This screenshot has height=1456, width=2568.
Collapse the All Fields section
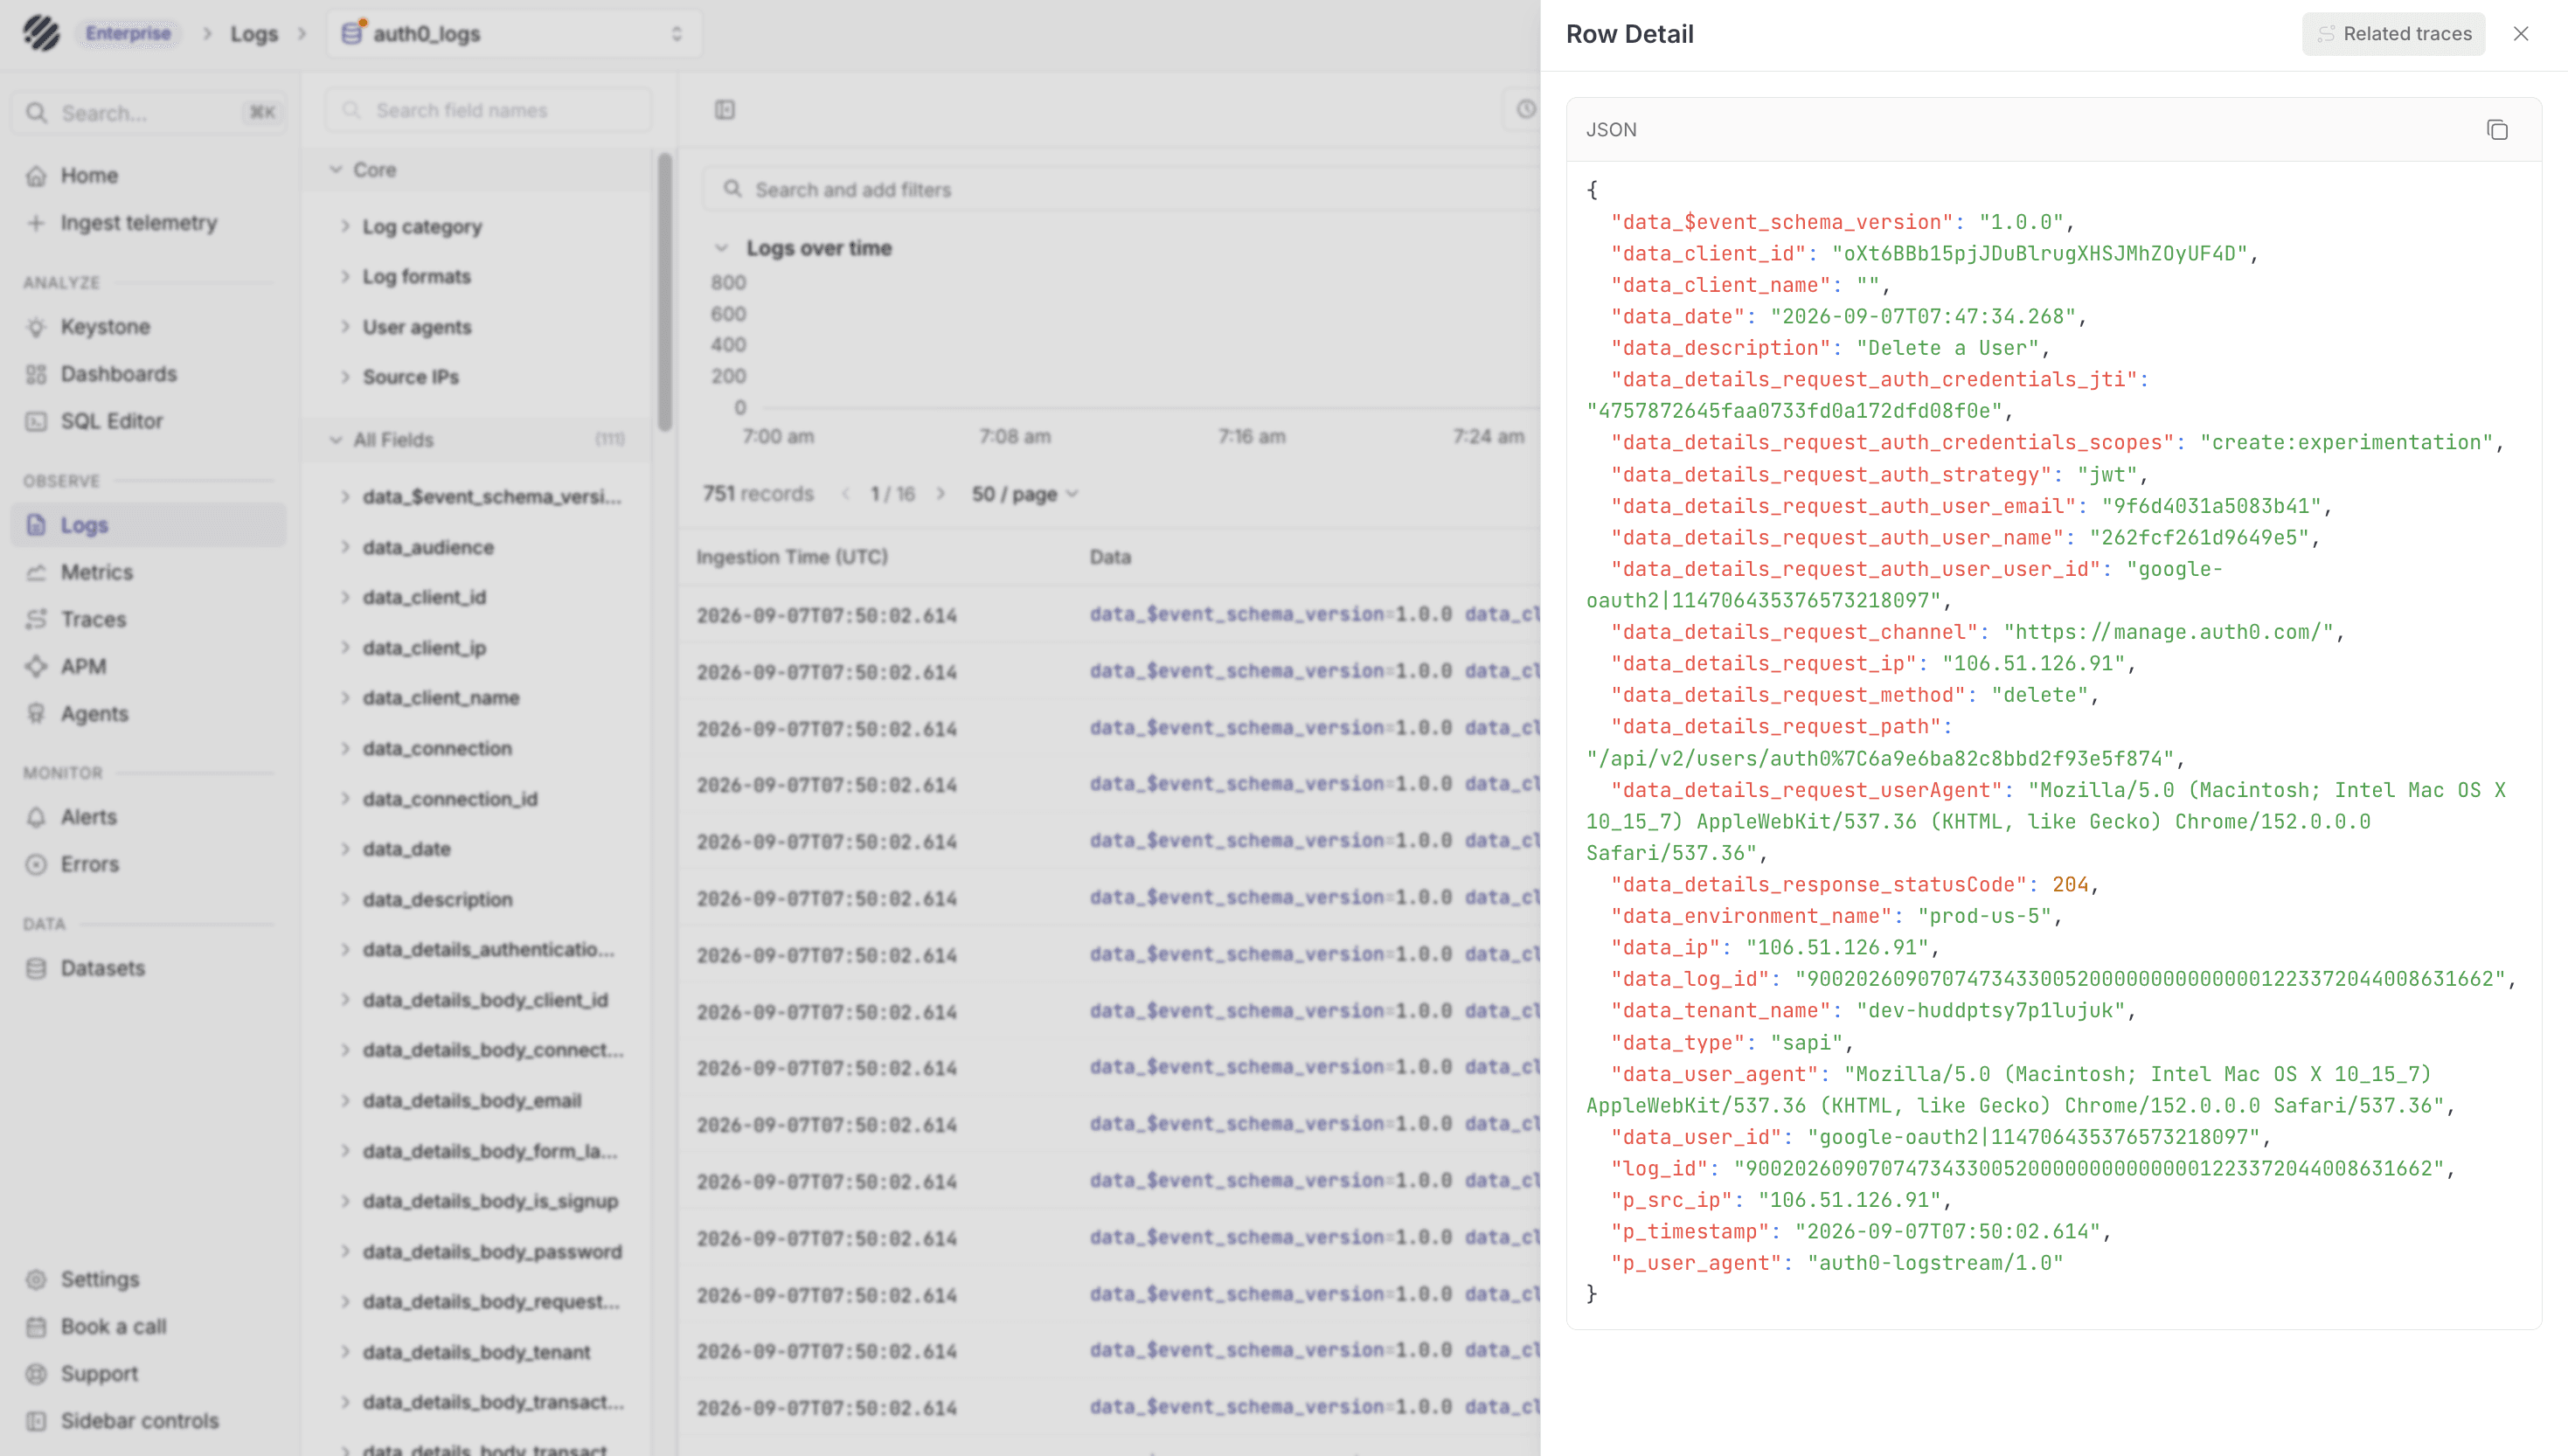pyautogui.click(x=336, y=439)
